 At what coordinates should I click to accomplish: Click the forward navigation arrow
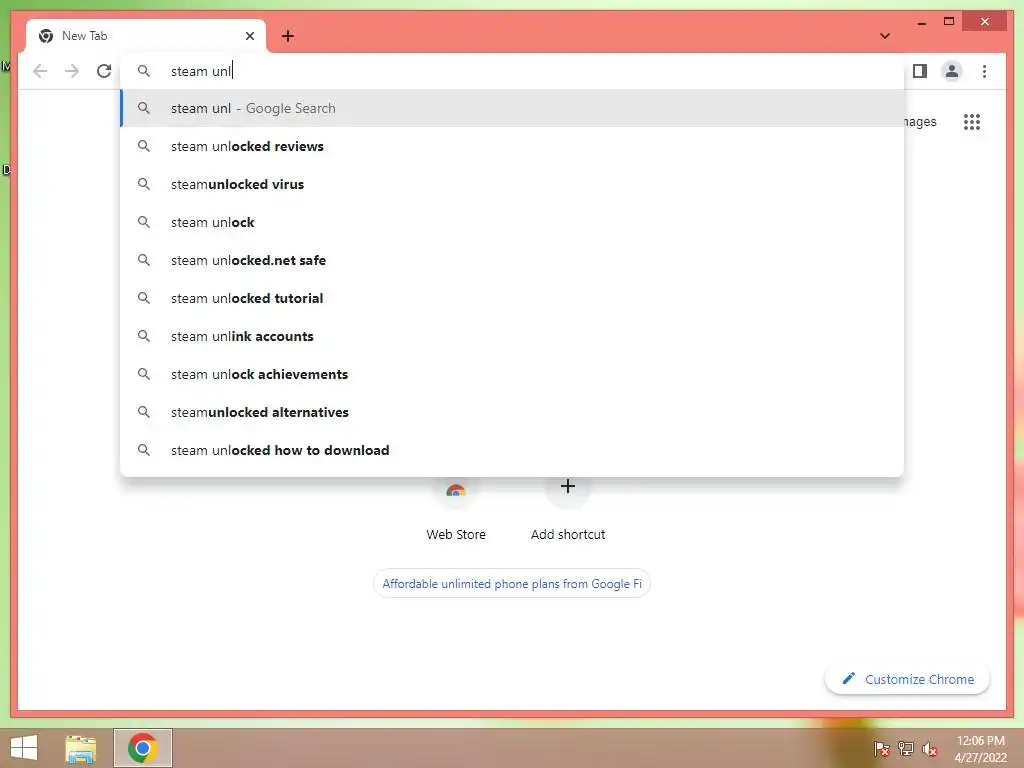[72, 71]
